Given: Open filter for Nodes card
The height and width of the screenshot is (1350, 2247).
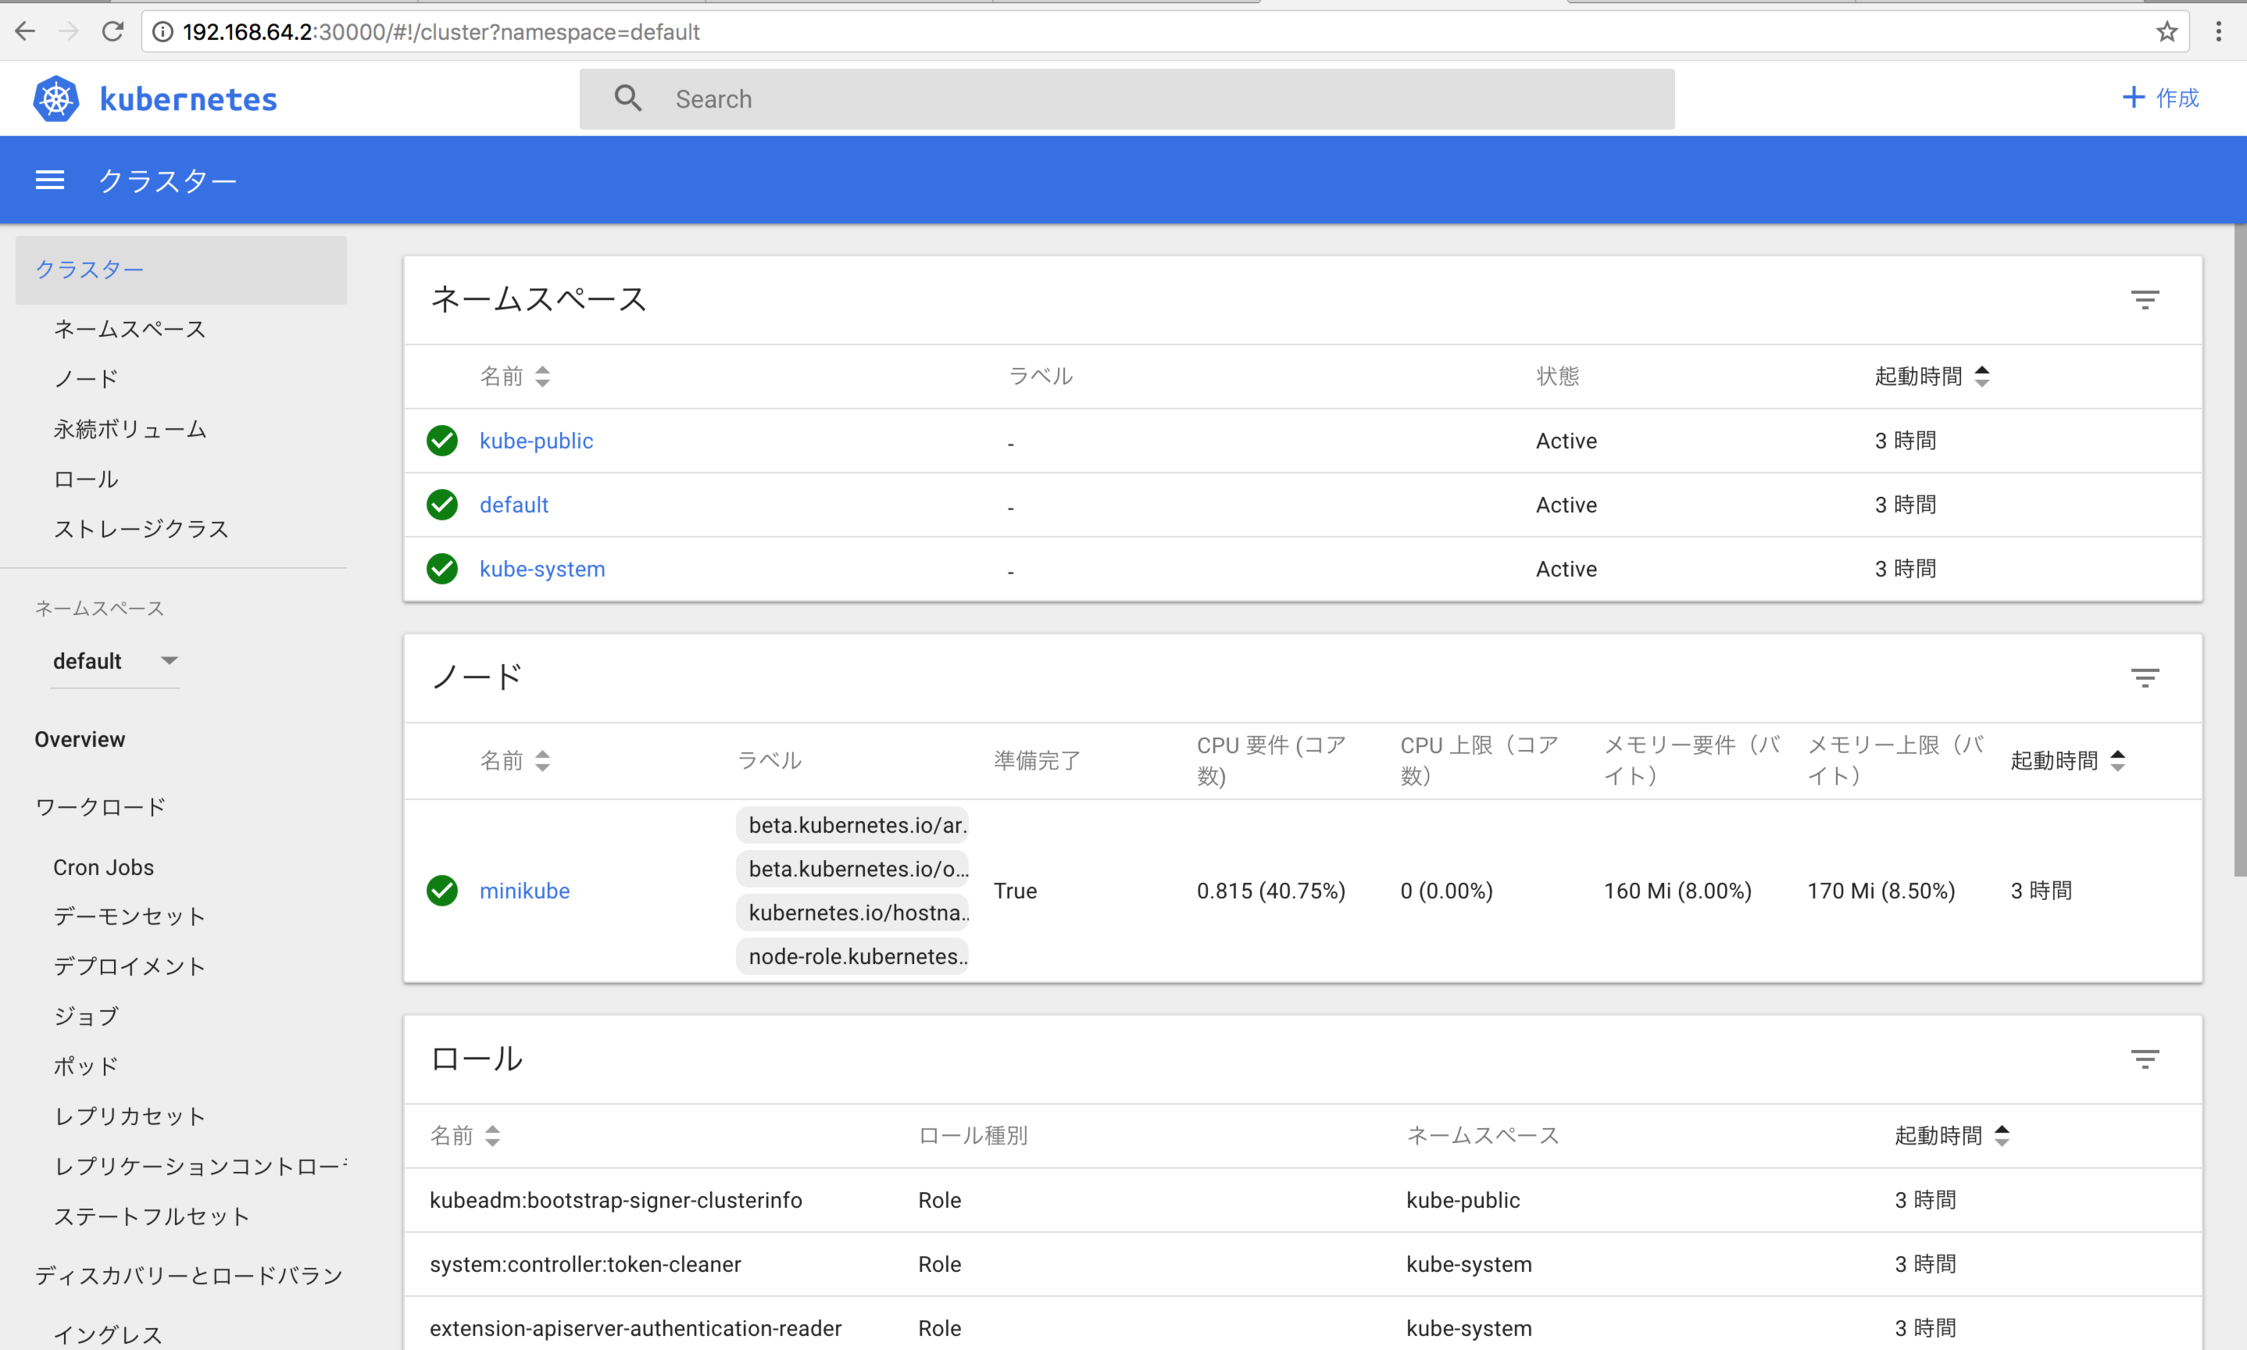Looking at the screenshot, I should (2144, 678).
